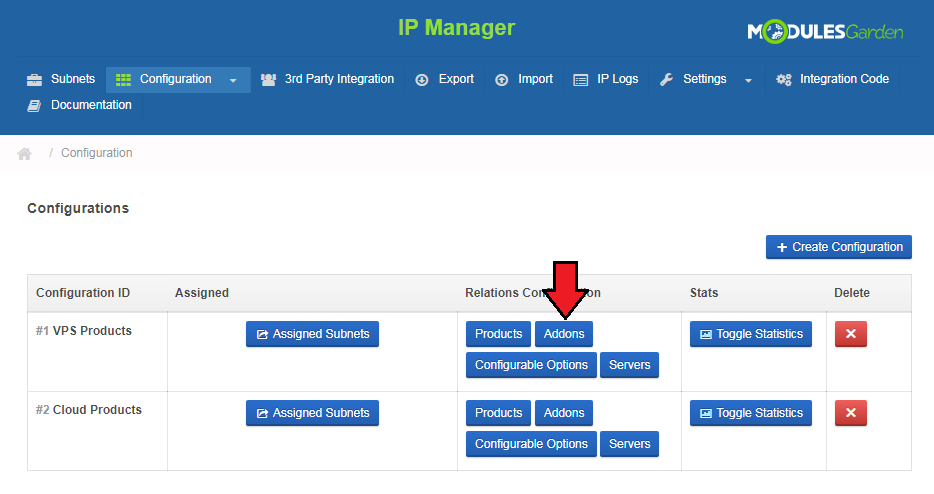
Task: Expand the Settings menu dropdown arrow
Action: [748, 80]
